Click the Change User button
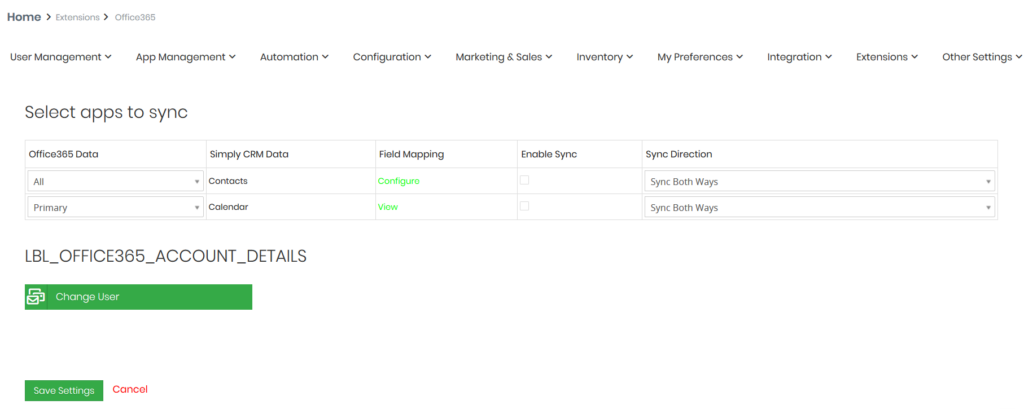Viewport: 1024px width, 409px height. pyautogui.click(x=138, y=297)
